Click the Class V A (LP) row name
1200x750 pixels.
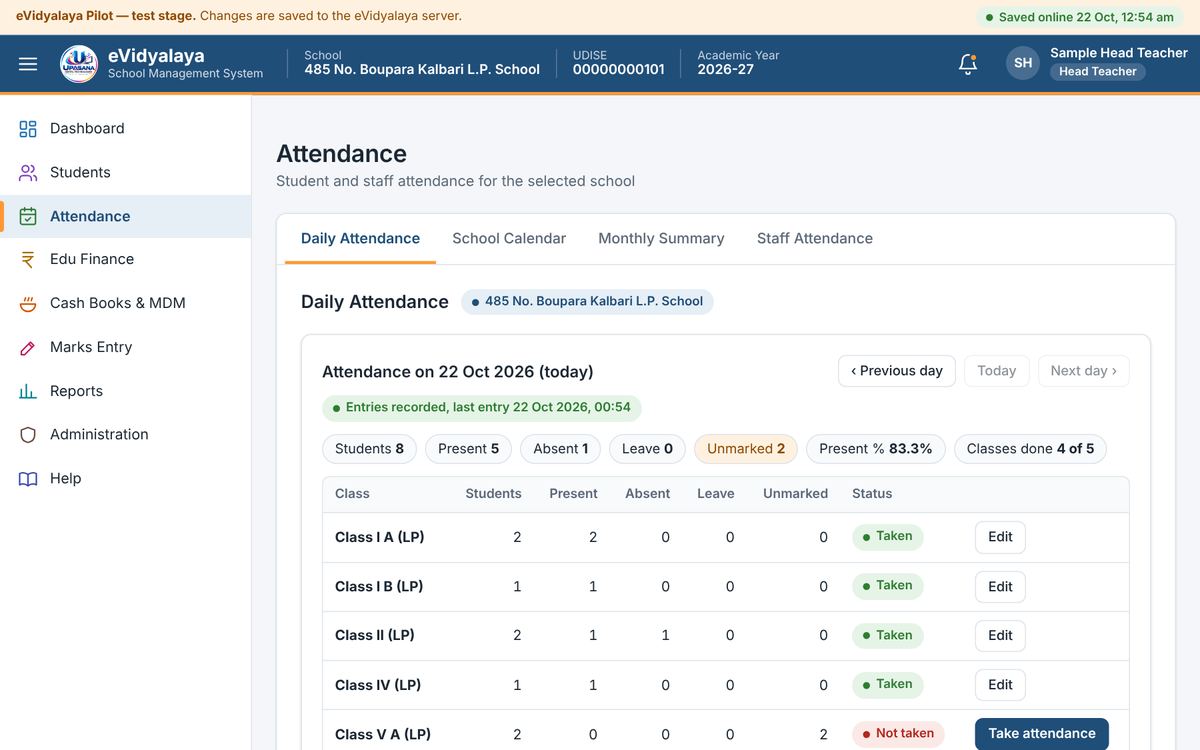pyautogui.click(x=383, y=734)
